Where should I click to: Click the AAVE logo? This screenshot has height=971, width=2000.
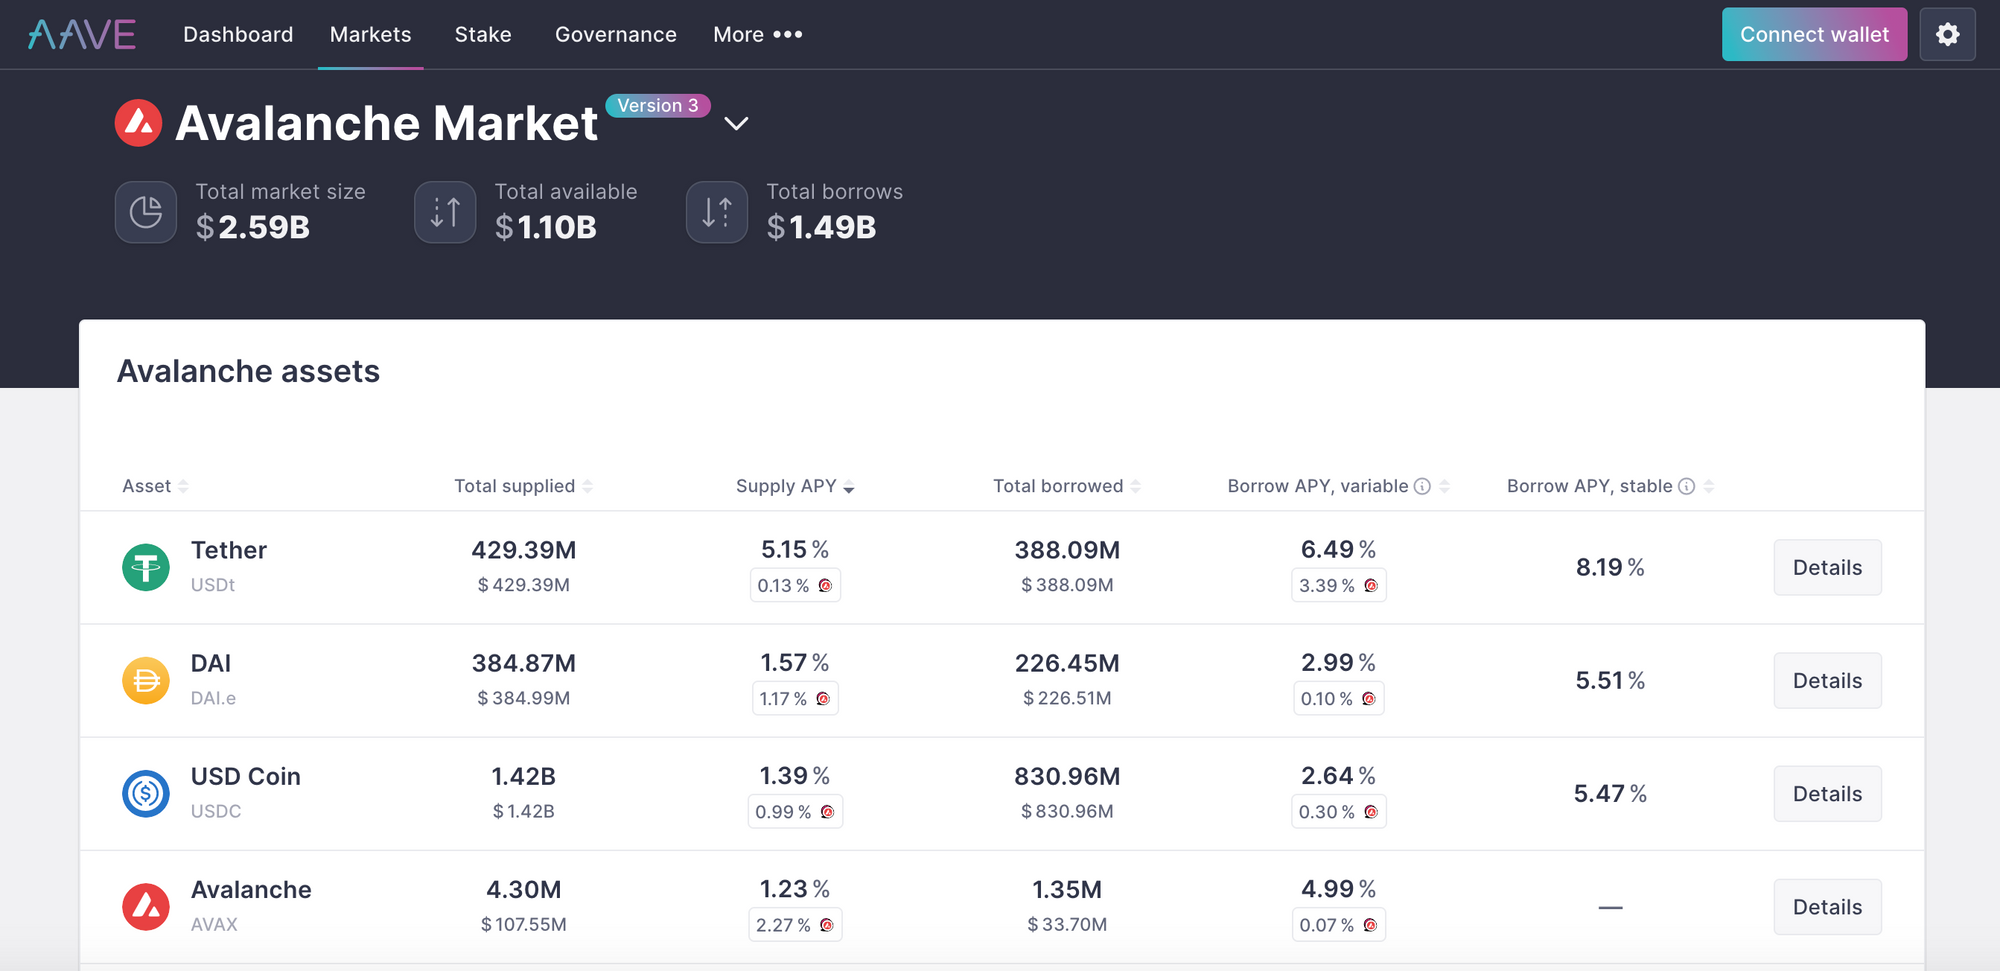click(79, 33)
